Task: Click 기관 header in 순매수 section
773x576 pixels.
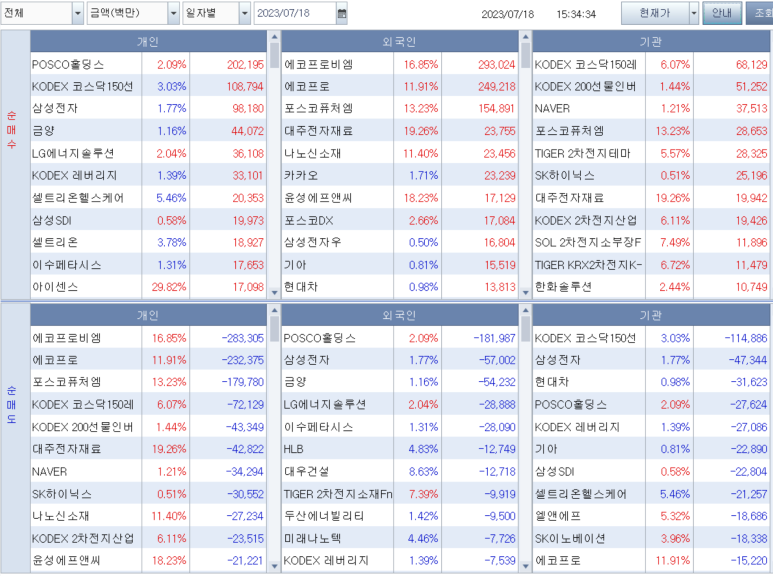Action: point(651,42)
